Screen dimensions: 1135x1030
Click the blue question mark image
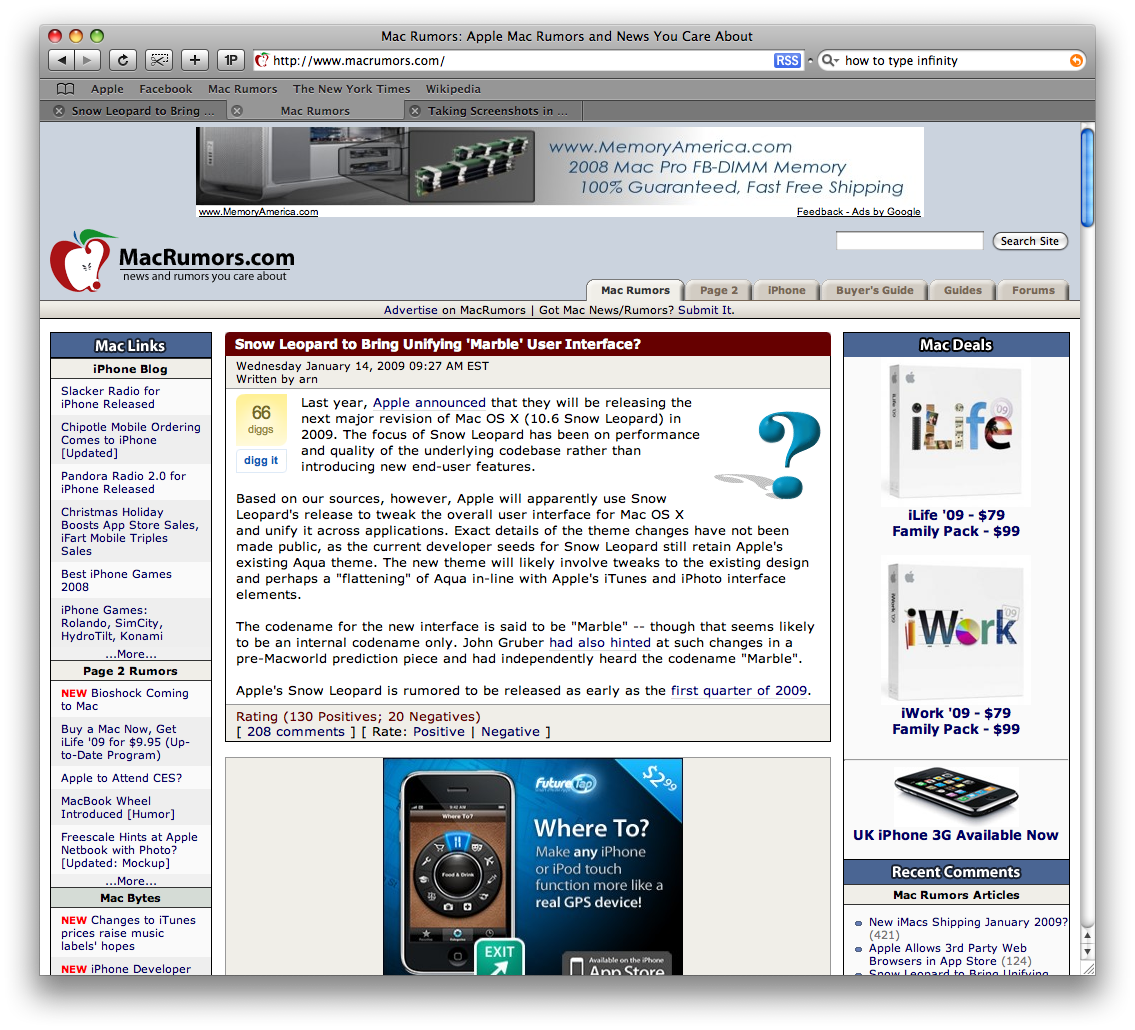[x=769, y=455]
